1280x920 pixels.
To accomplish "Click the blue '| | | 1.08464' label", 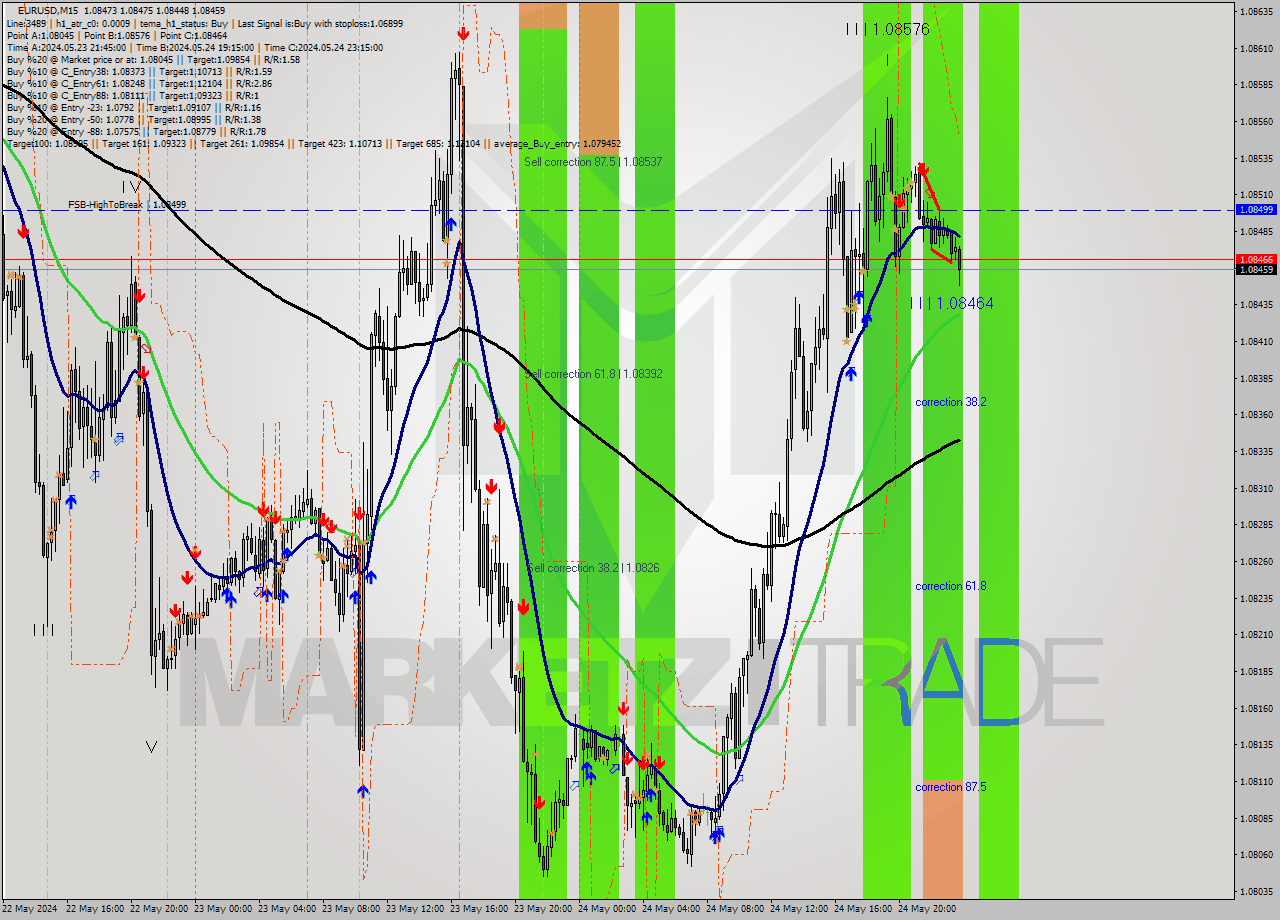I will pos(951,302).
